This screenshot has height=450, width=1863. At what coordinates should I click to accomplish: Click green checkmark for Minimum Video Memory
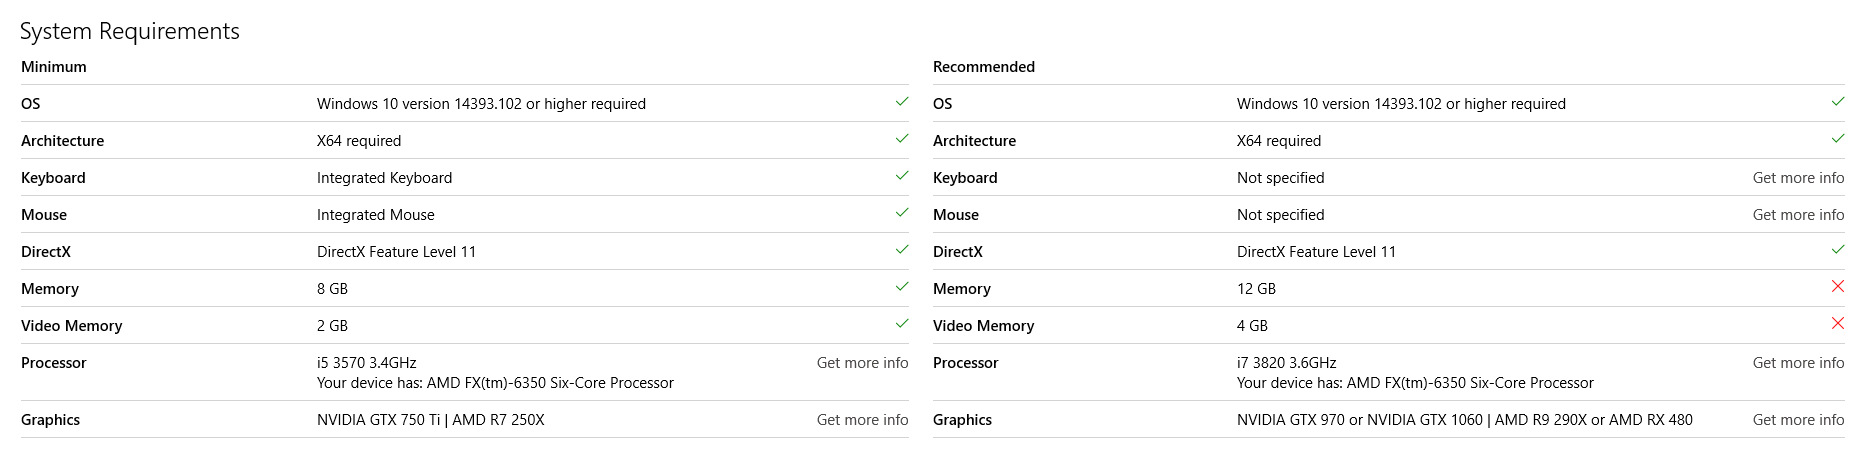click(902, 324)
